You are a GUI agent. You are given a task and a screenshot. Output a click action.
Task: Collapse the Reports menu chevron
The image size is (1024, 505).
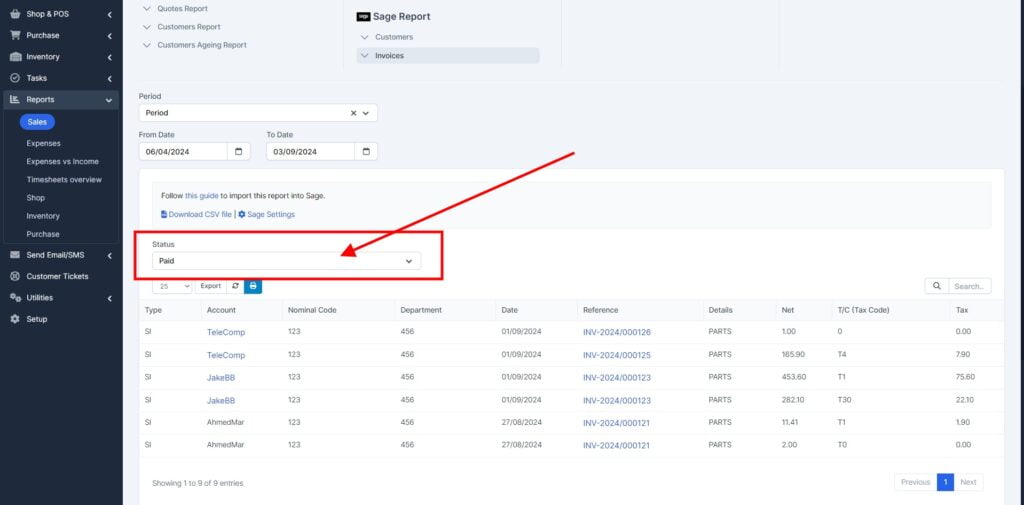(x=109, y=100)
